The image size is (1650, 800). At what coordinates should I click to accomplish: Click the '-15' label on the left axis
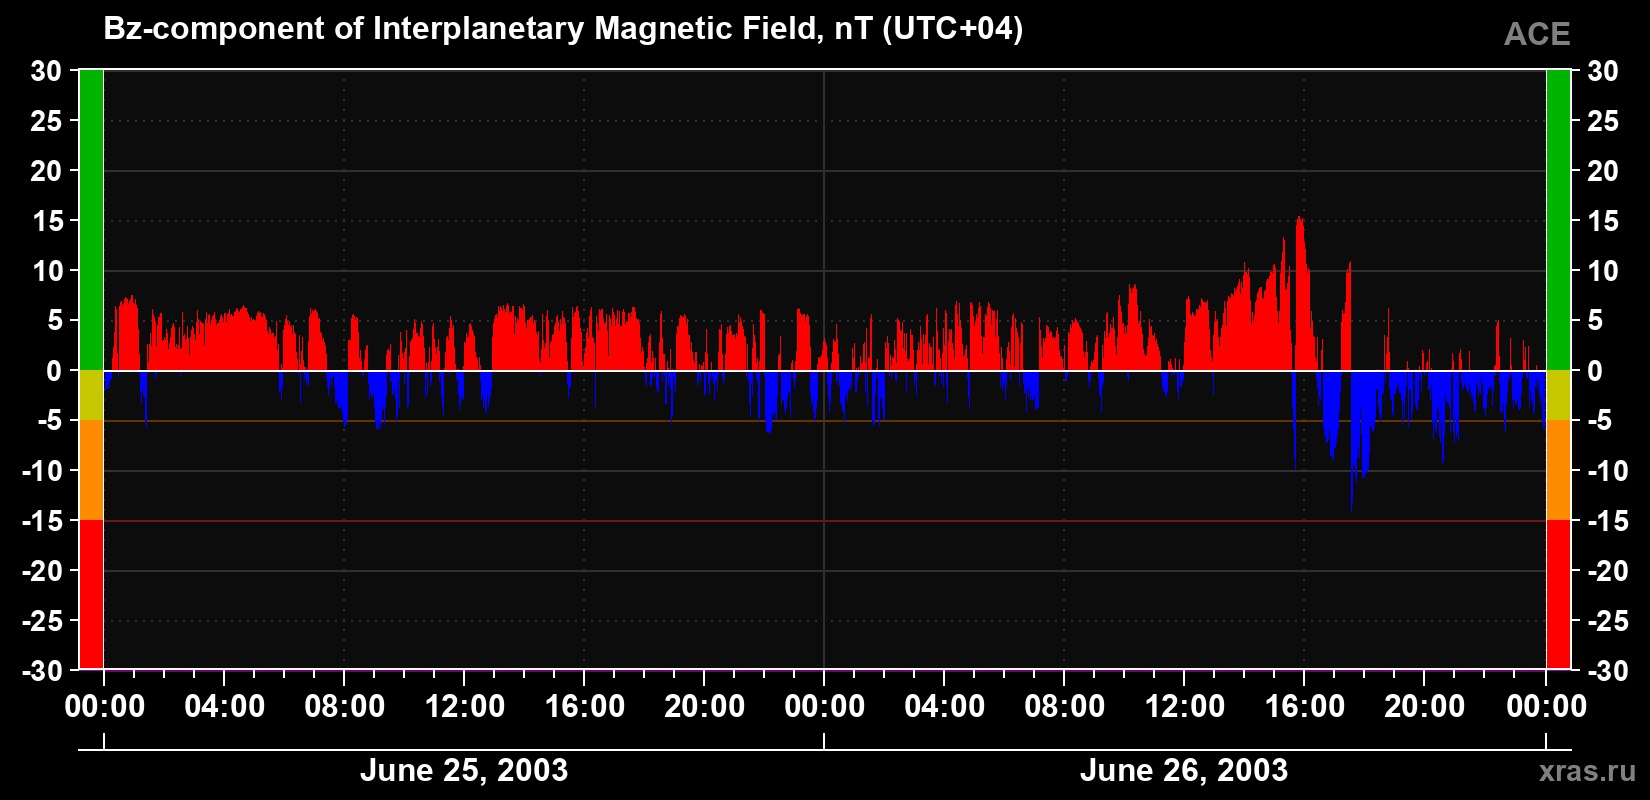[x=42, y=521]
